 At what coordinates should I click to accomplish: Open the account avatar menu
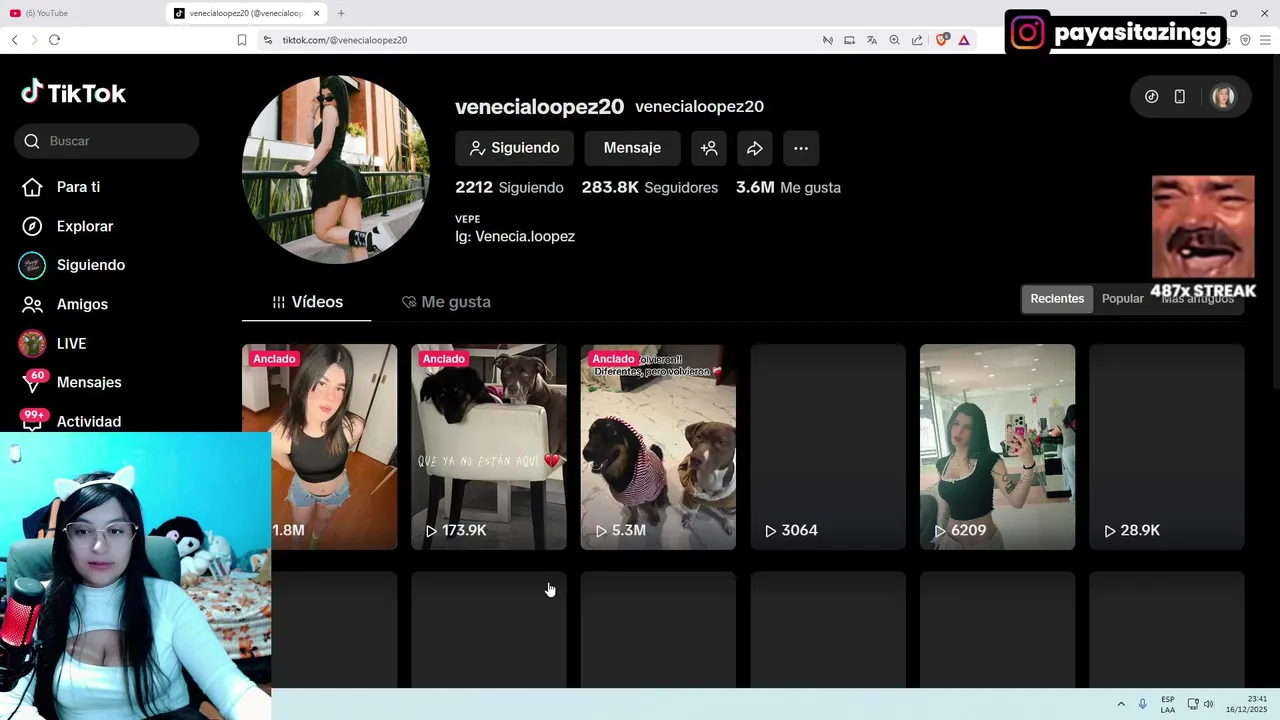tap(1223, 97)
